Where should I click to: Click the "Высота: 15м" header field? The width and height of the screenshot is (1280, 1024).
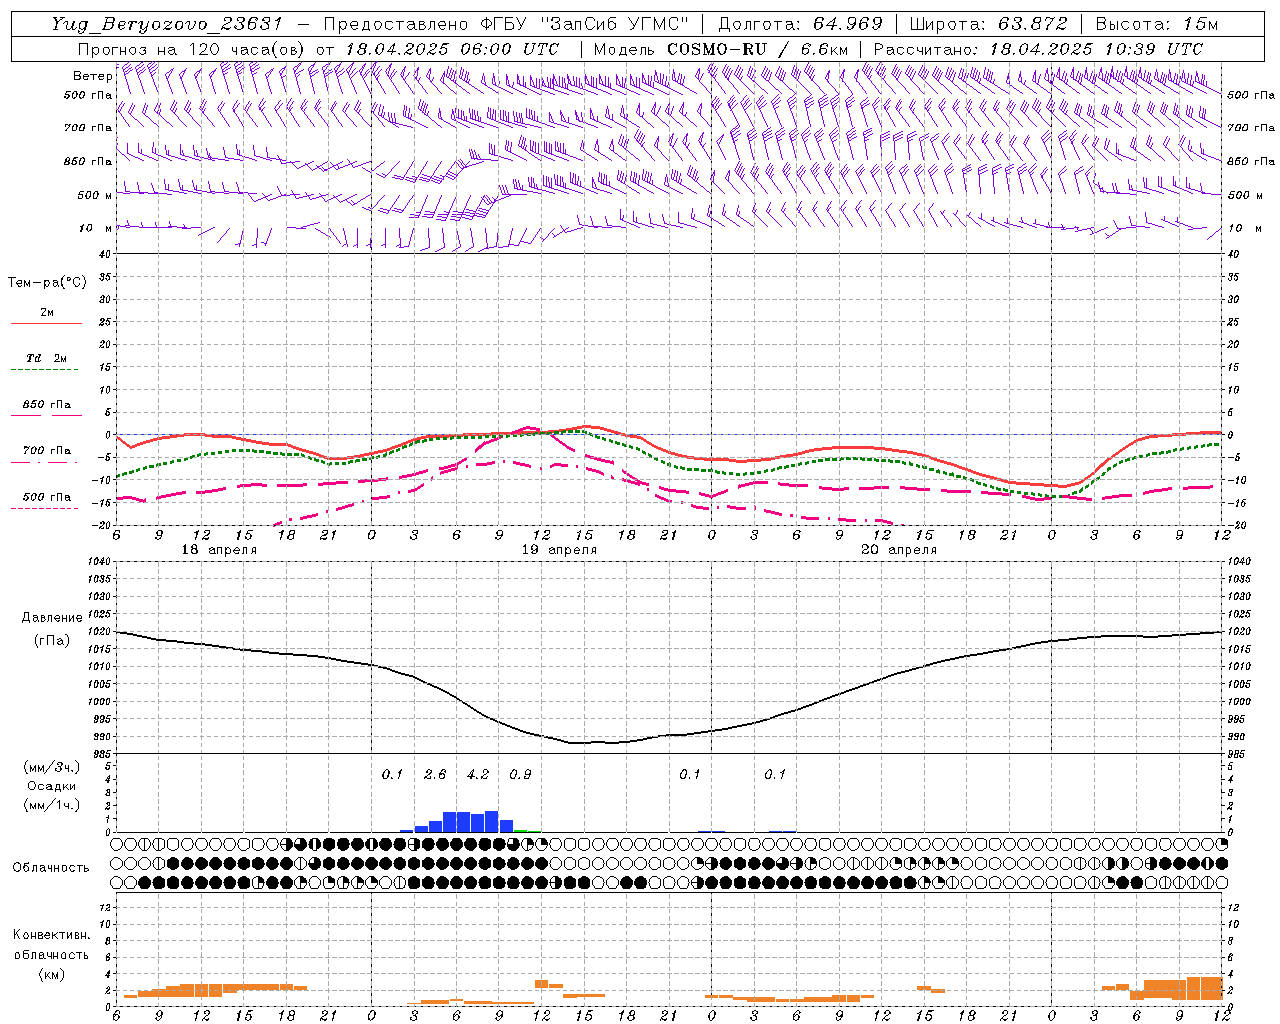click(1157, 24)
